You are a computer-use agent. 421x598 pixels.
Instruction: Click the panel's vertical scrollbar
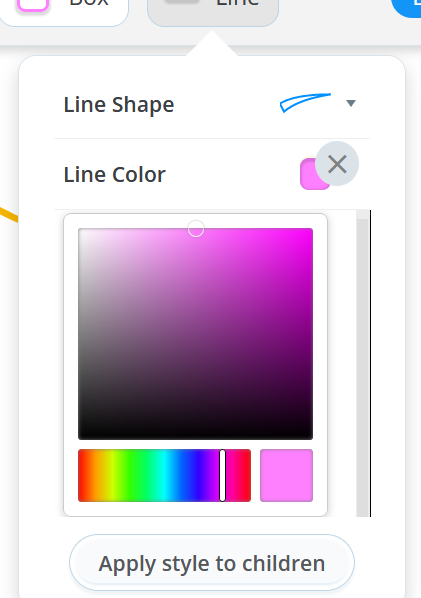click(363, 363)
